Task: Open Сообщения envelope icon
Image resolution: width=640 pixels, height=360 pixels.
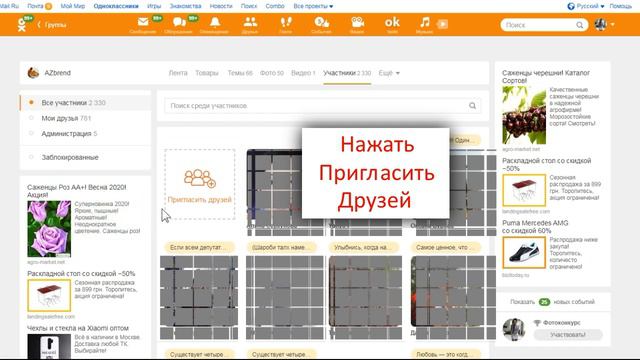Action: pos(143,22)
